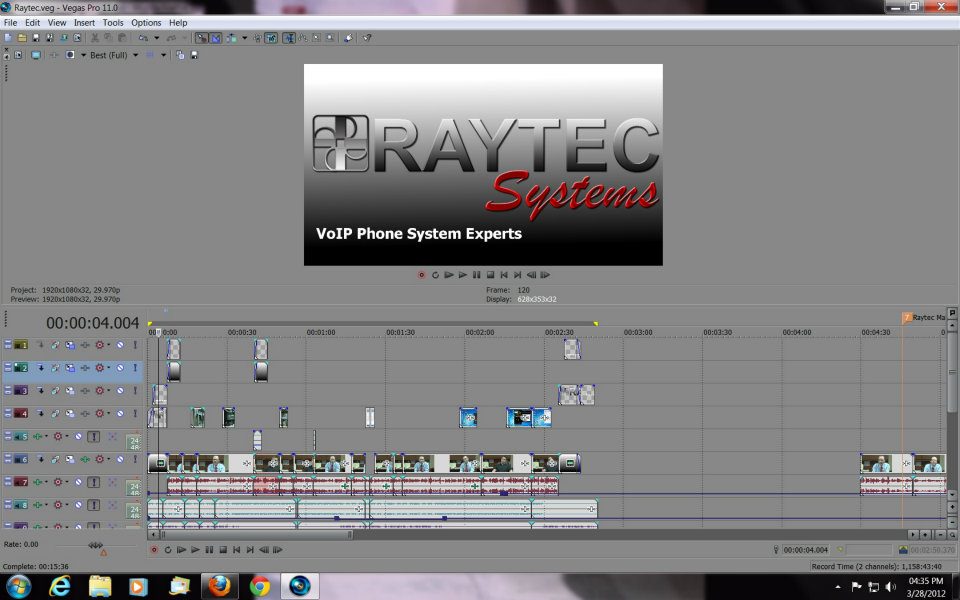Click the timeline horizontal scrollbar thumb

pos(255,534)
